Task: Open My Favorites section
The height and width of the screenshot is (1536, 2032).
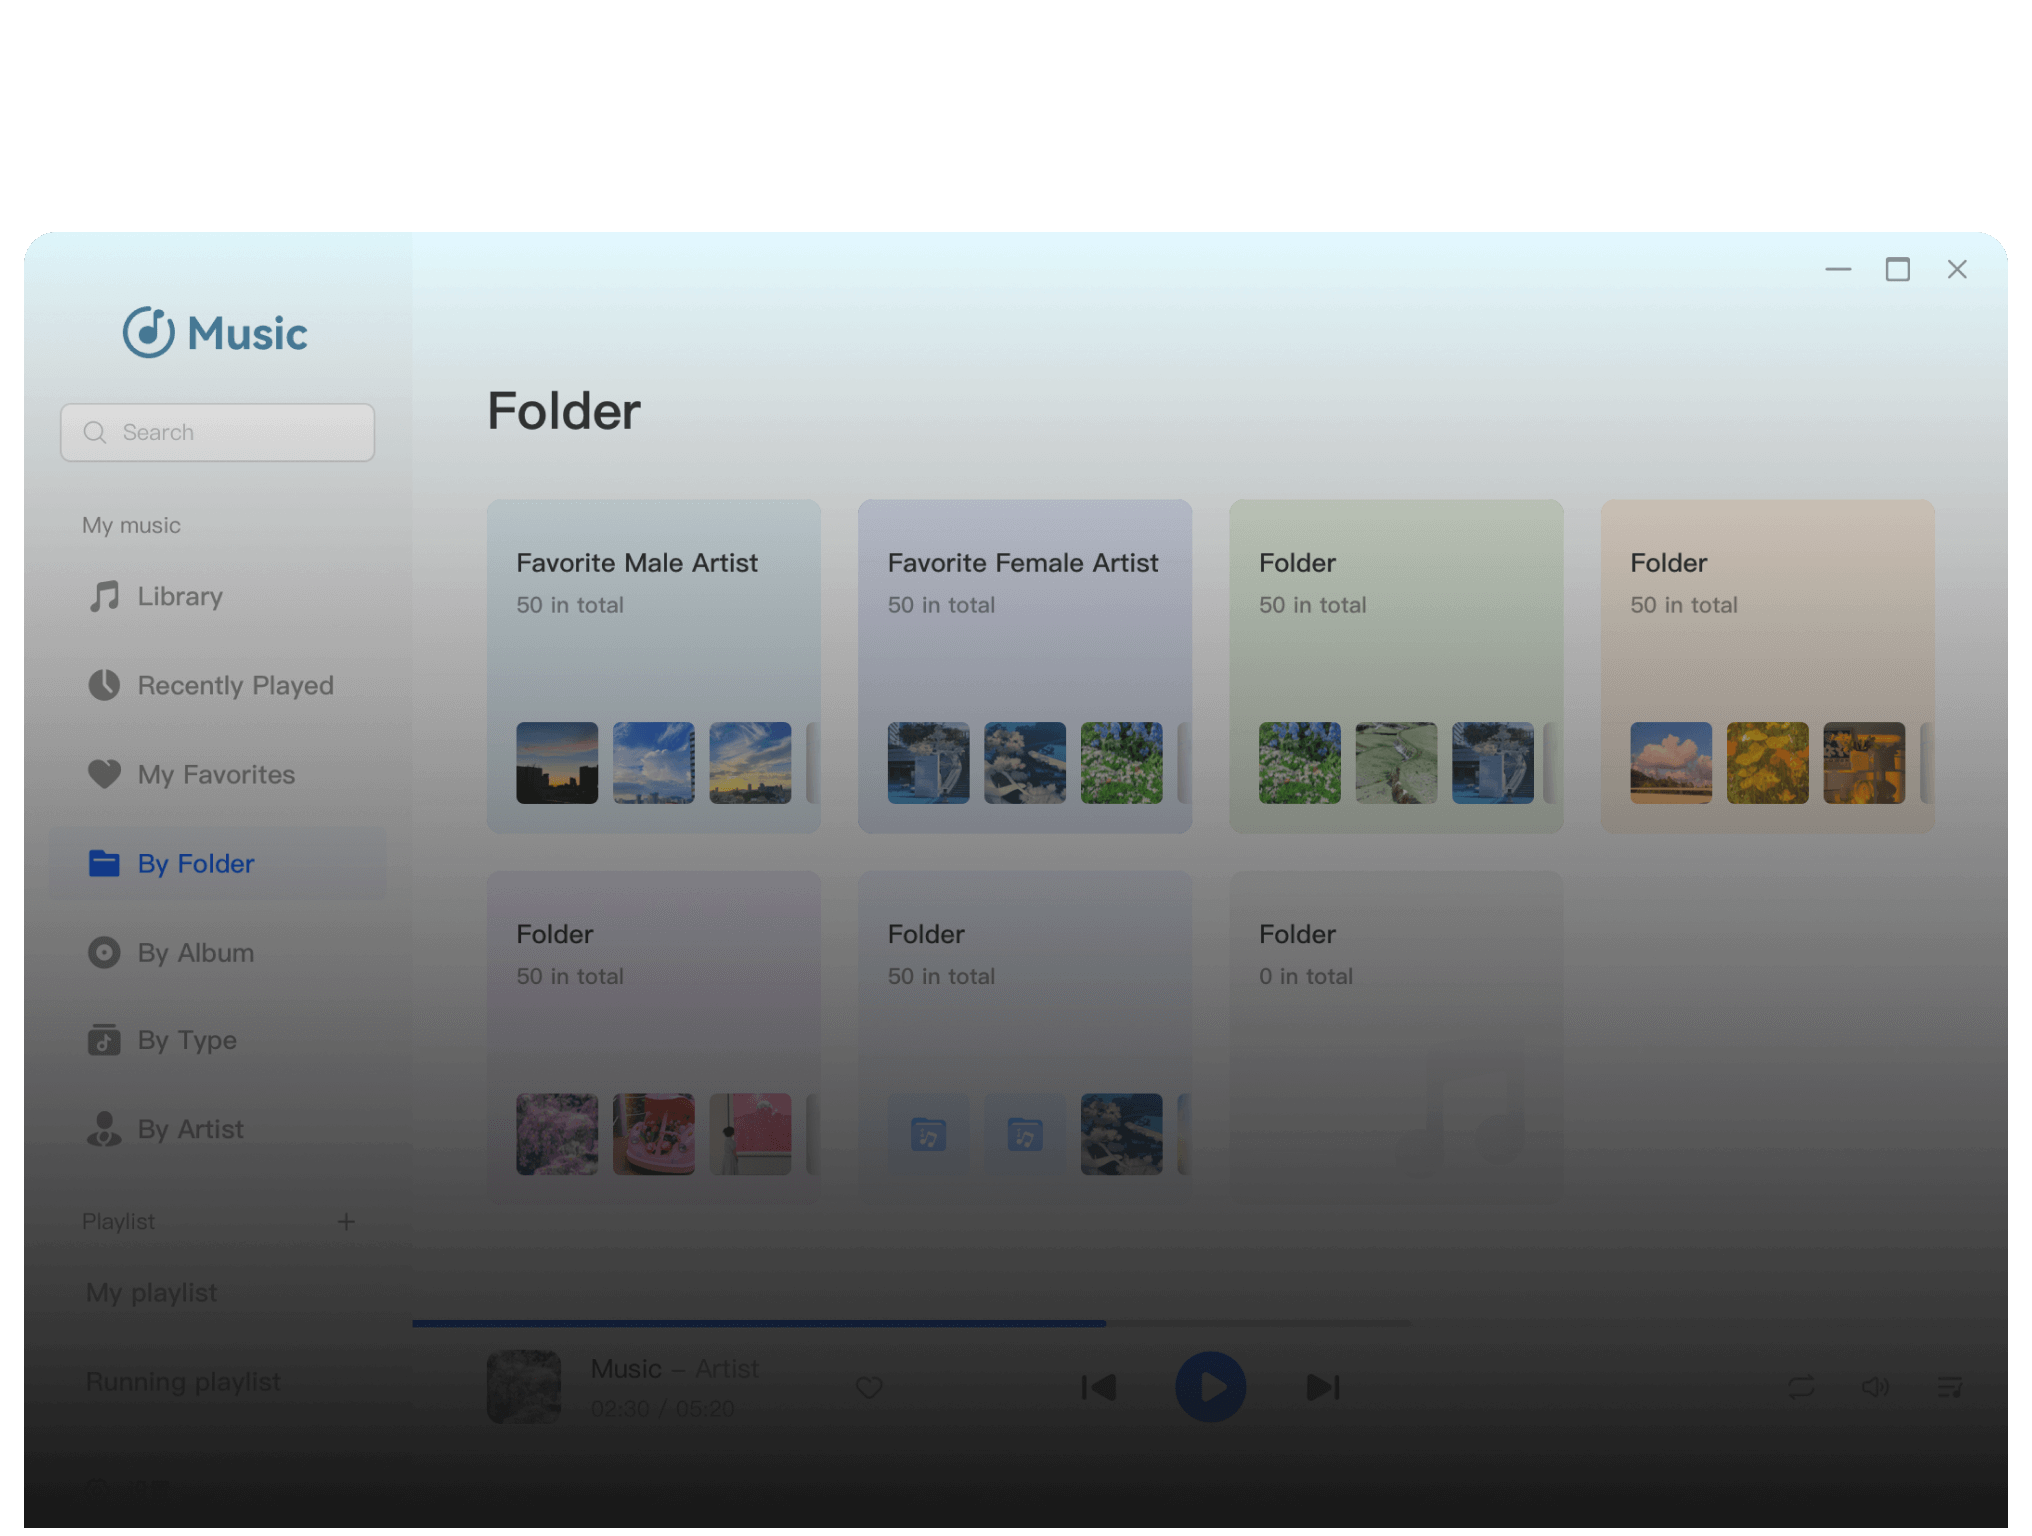Action: click(215, 774)
